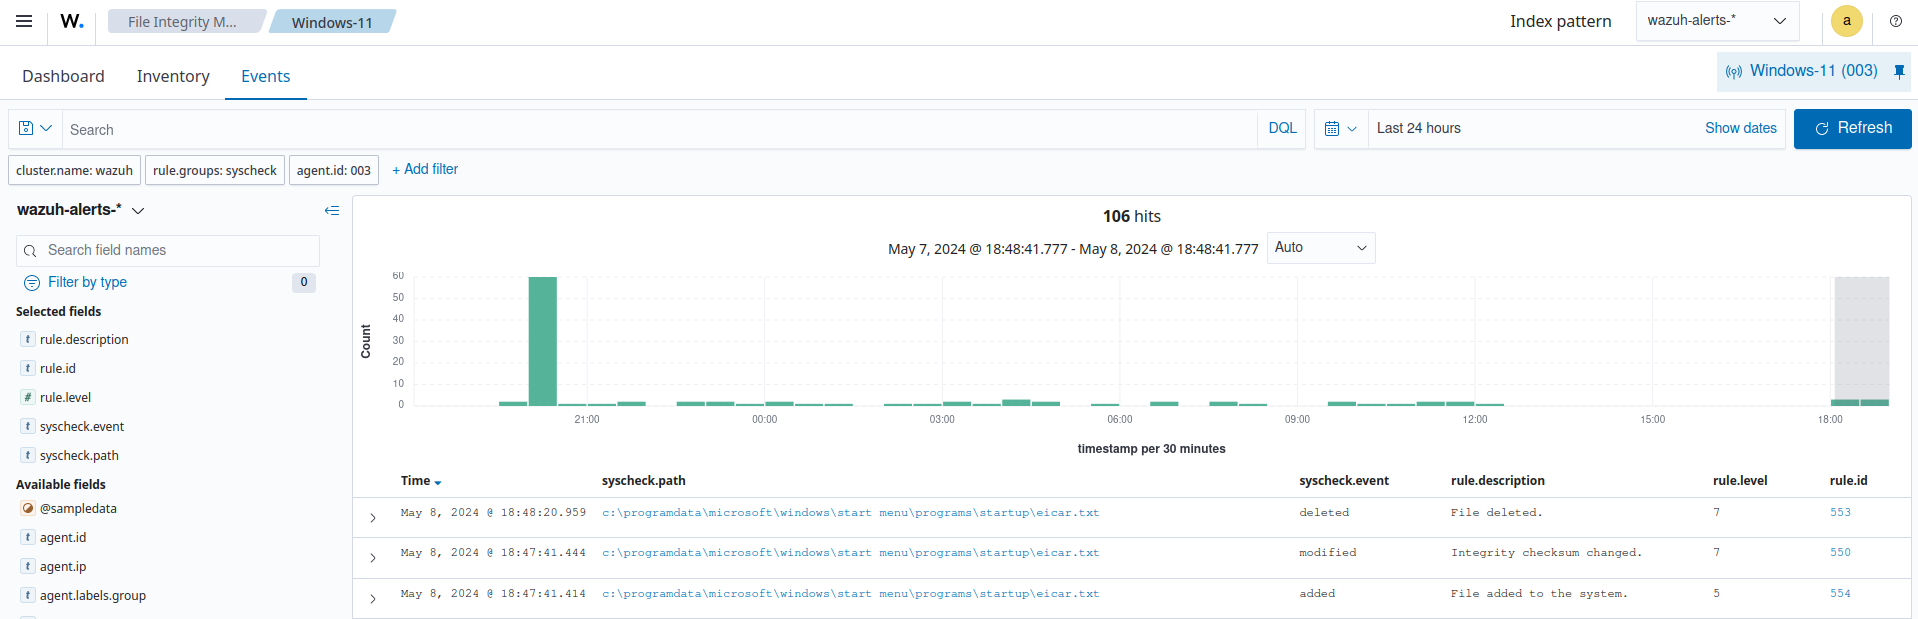Unpin the Windows-11 agent with pin icon

click(x=1899, y=71)
